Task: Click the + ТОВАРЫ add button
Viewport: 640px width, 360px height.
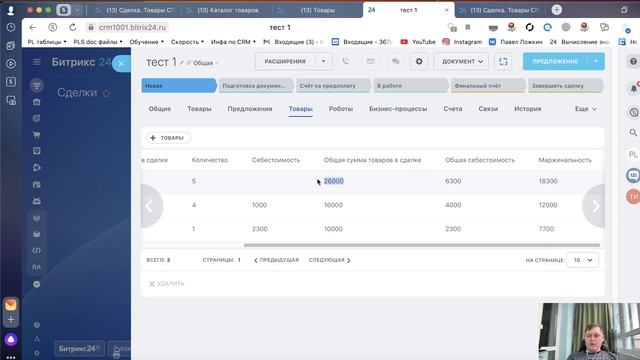Action: (168, 138)
